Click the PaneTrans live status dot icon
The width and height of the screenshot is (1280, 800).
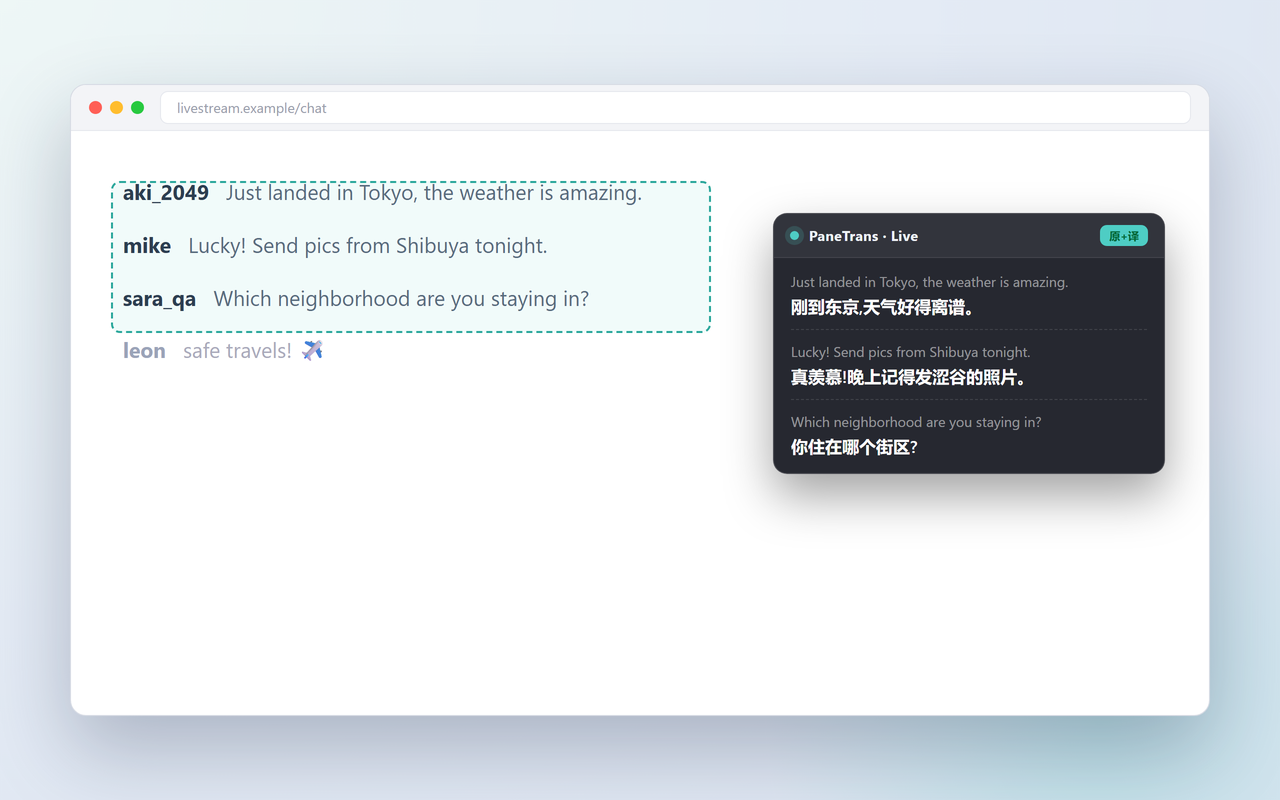794,236
